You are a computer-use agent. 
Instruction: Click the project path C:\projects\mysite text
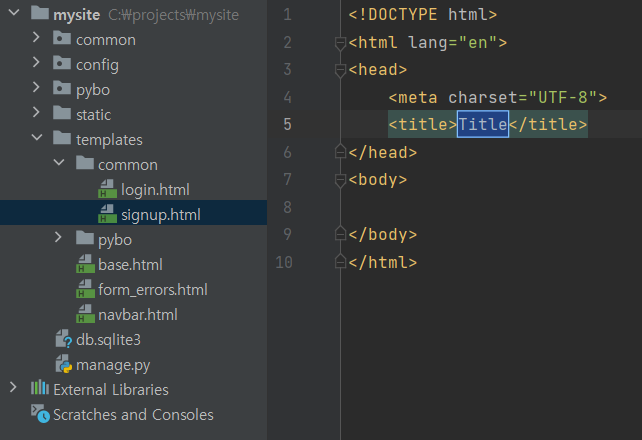tap(174, 15)
